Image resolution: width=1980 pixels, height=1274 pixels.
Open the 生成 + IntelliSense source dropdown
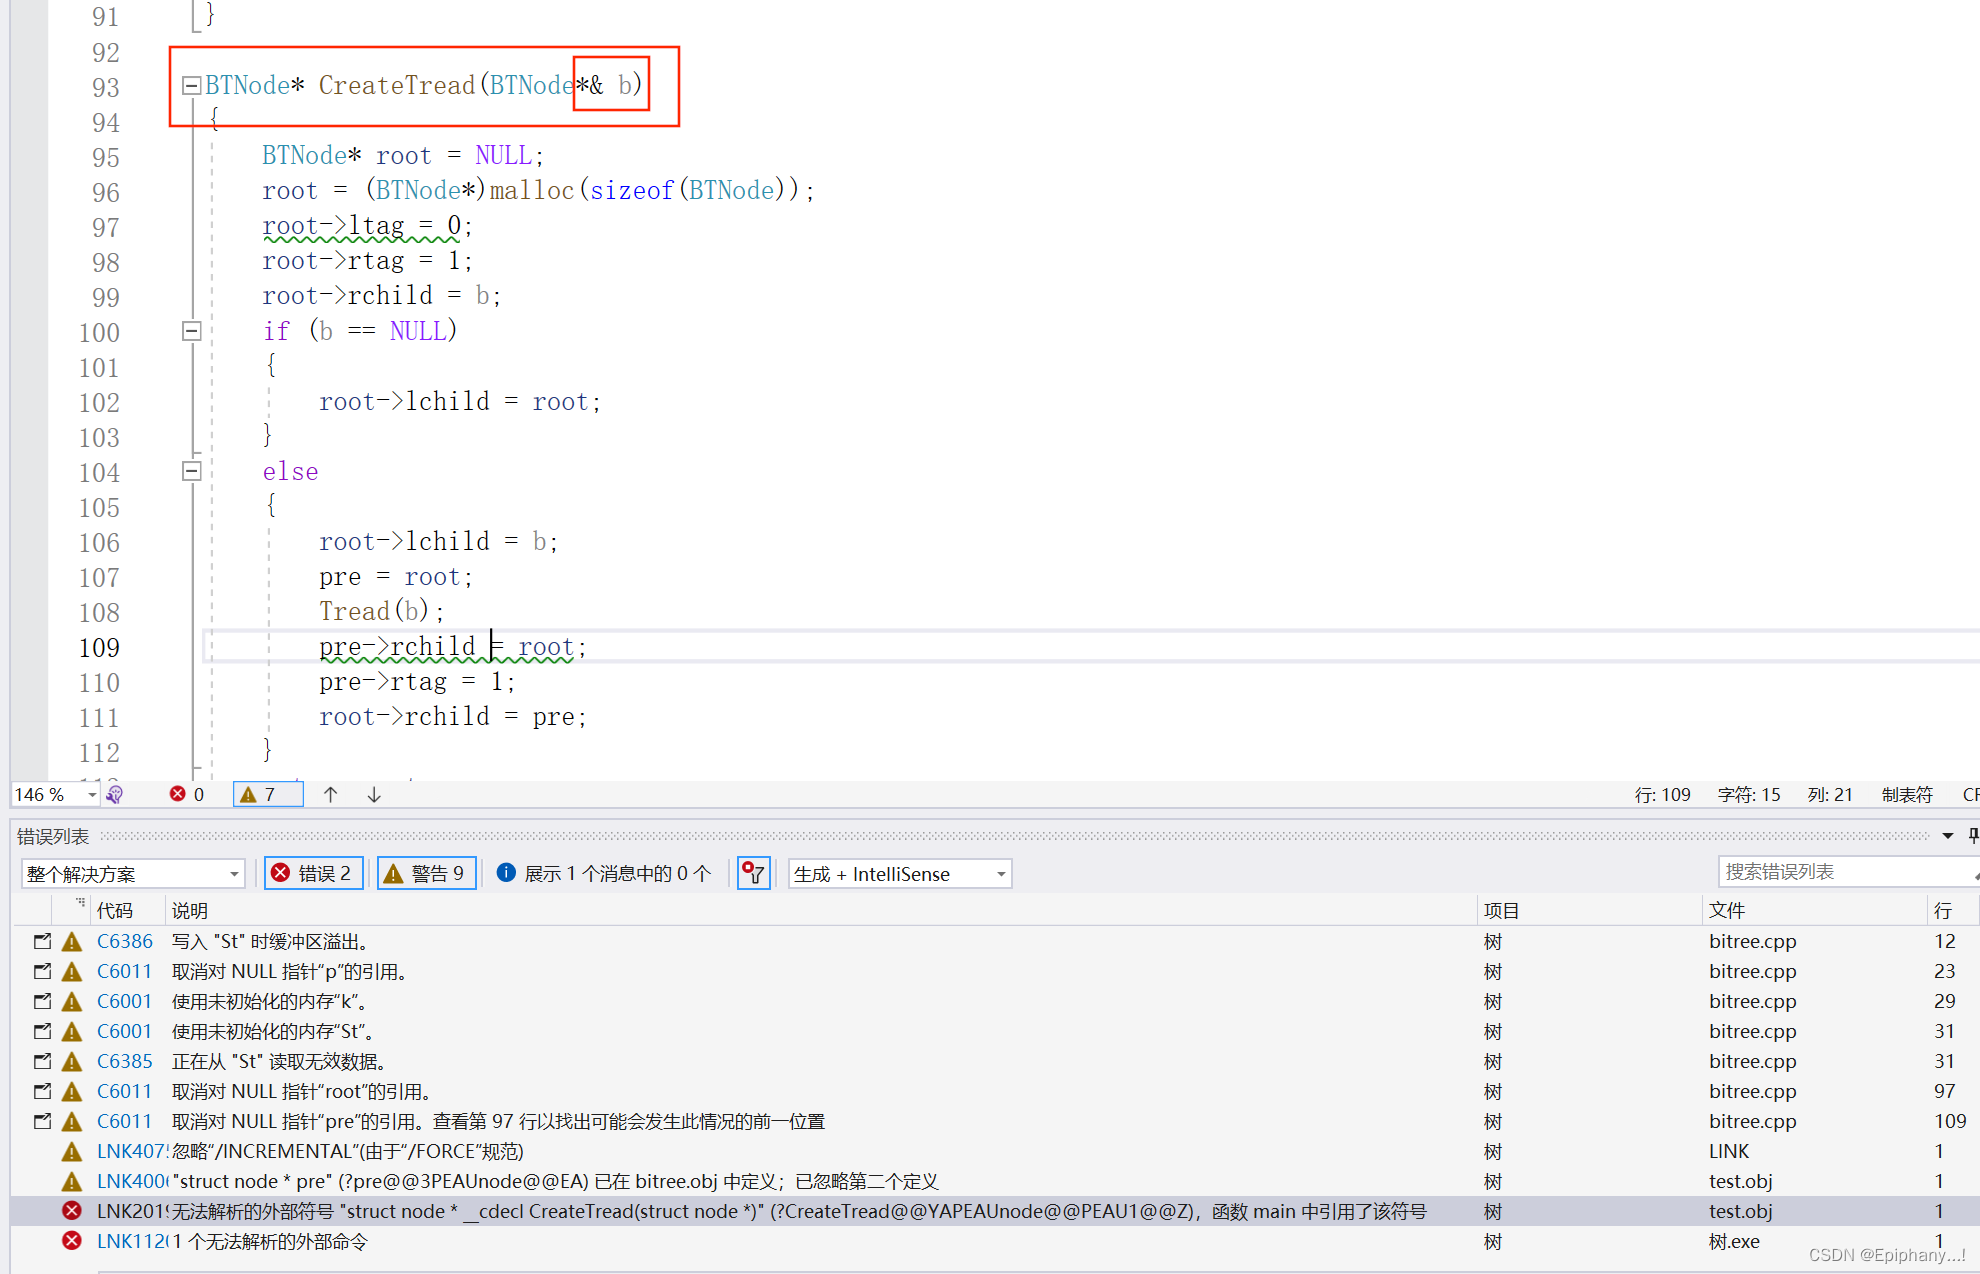899,874
